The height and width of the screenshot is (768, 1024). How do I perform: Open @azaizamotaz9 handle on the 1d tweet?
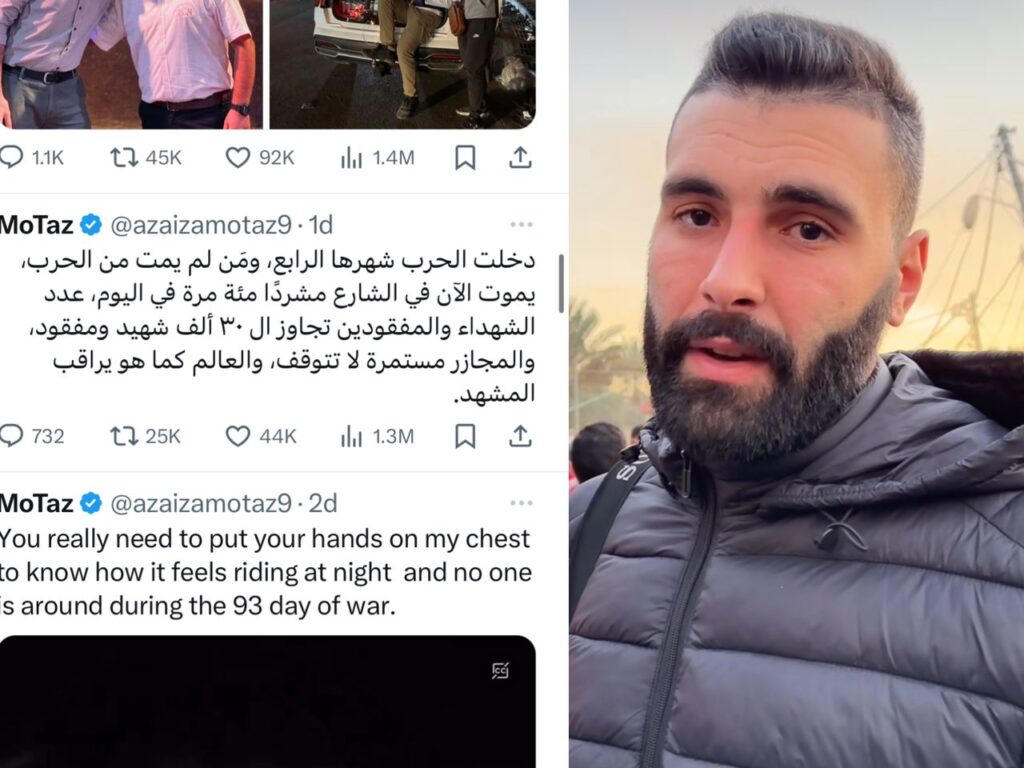pyautogui.click(x=201, y=225)
